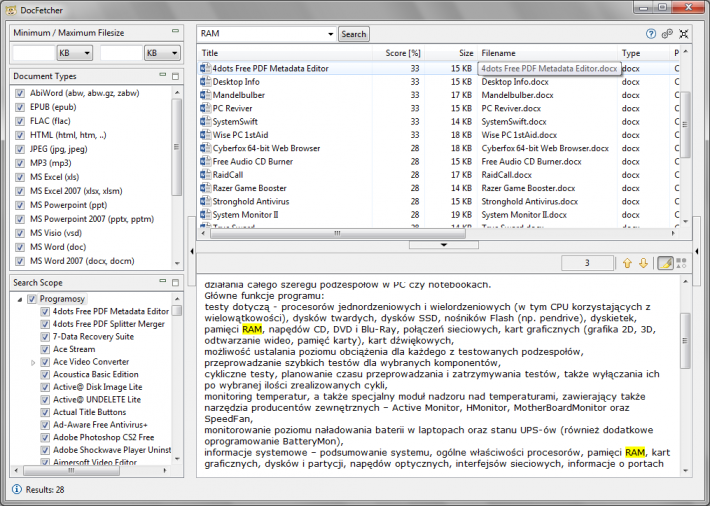710x506 pixels.
Task: Sort results by Filename column
Action: (547, 53)
